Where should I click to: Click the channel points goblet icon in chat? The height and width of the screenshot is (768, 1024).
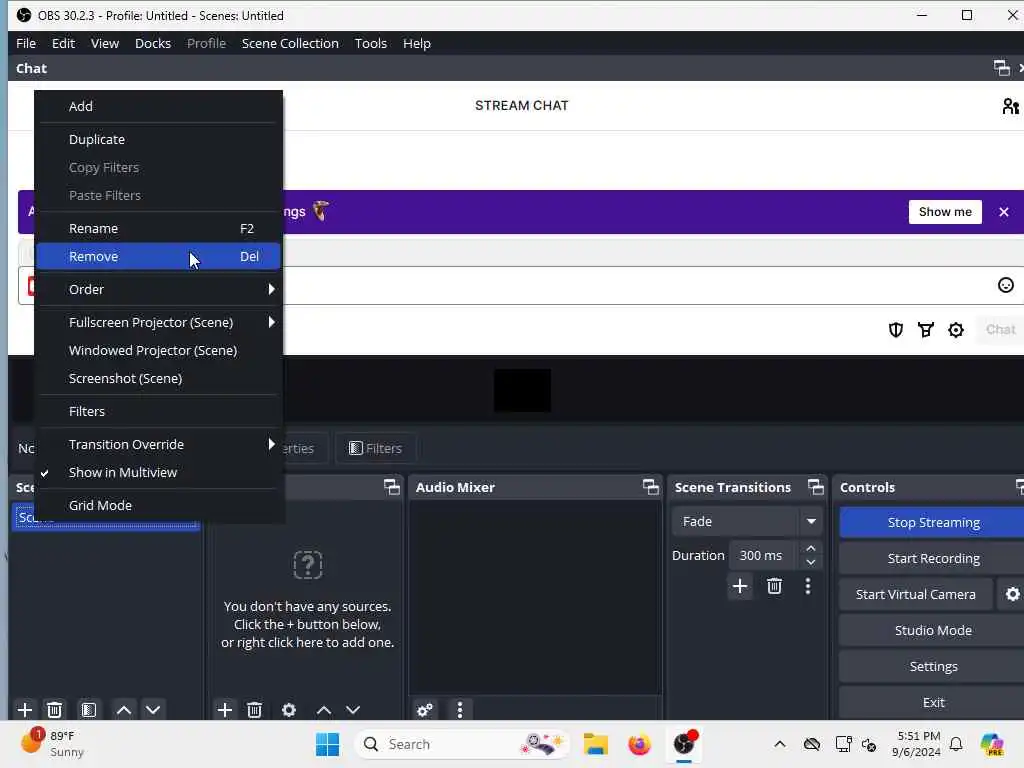pos(926,330)
